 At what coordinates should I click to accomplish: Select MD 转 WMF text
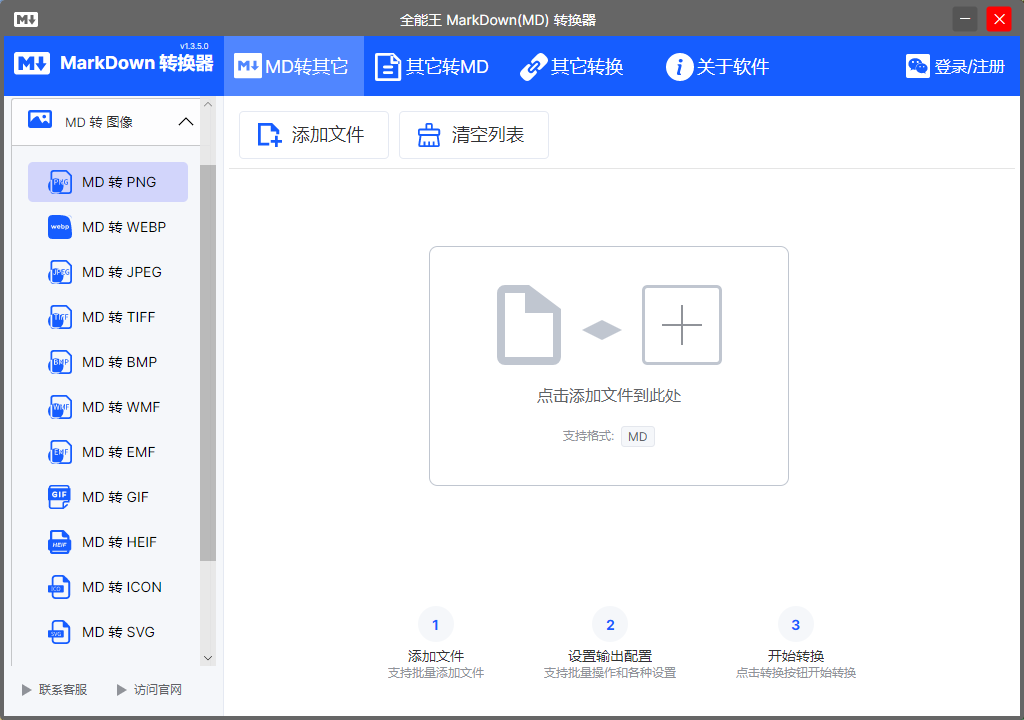click(121, 408)
